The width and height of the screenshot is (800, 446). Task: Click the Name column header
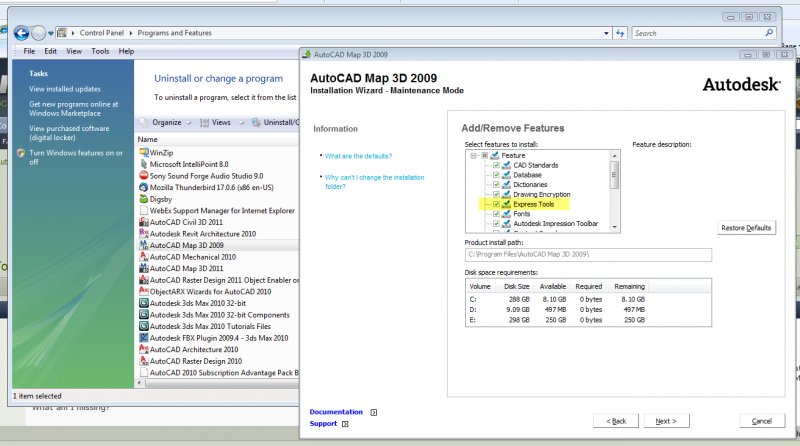[x=147, y=139]
